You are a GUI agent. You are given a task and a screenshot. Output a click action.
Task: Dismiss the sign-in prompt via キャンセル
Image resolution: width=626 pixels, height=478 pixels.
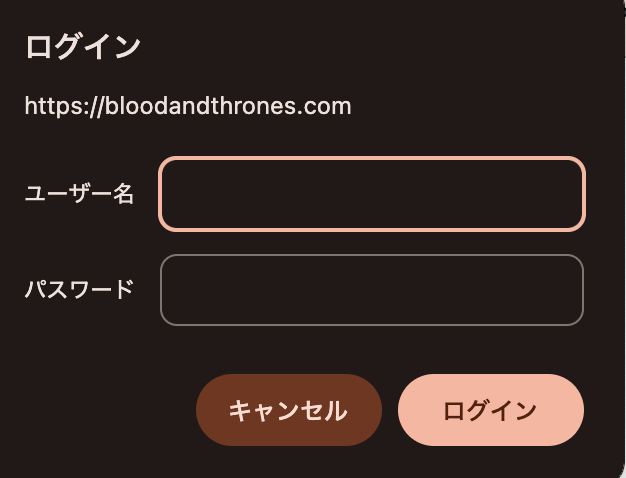[x=288, y=410]
